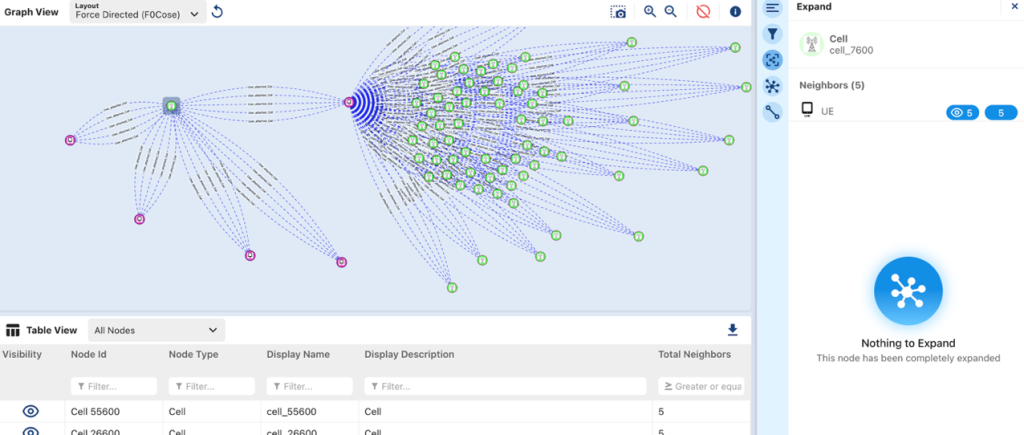The width and height of the screenshot is (1024, 435).
Task: Focus the Total Neighbors greater-or-equal filter
Action: pos(701,387)
